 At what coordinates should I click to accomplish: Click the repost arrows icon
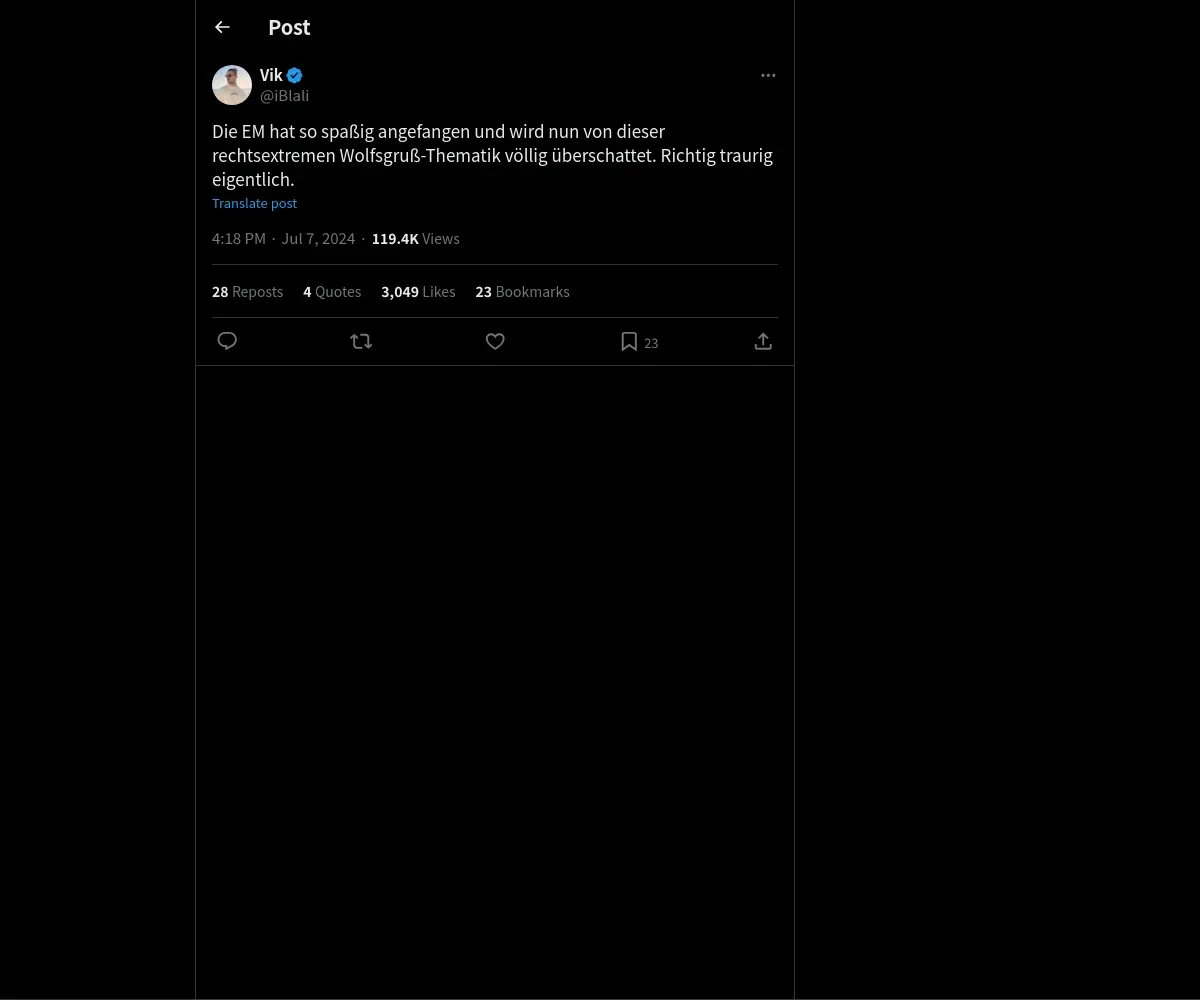coord(361,341)
